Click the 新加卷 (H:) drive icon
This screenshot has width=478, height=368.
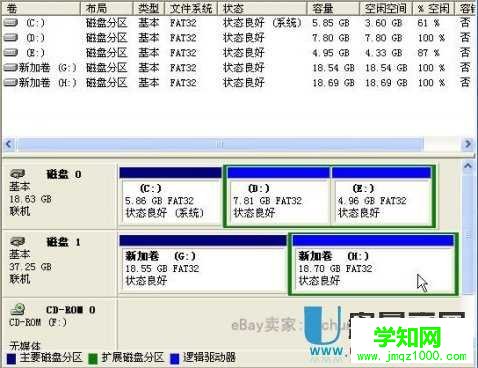11,82
